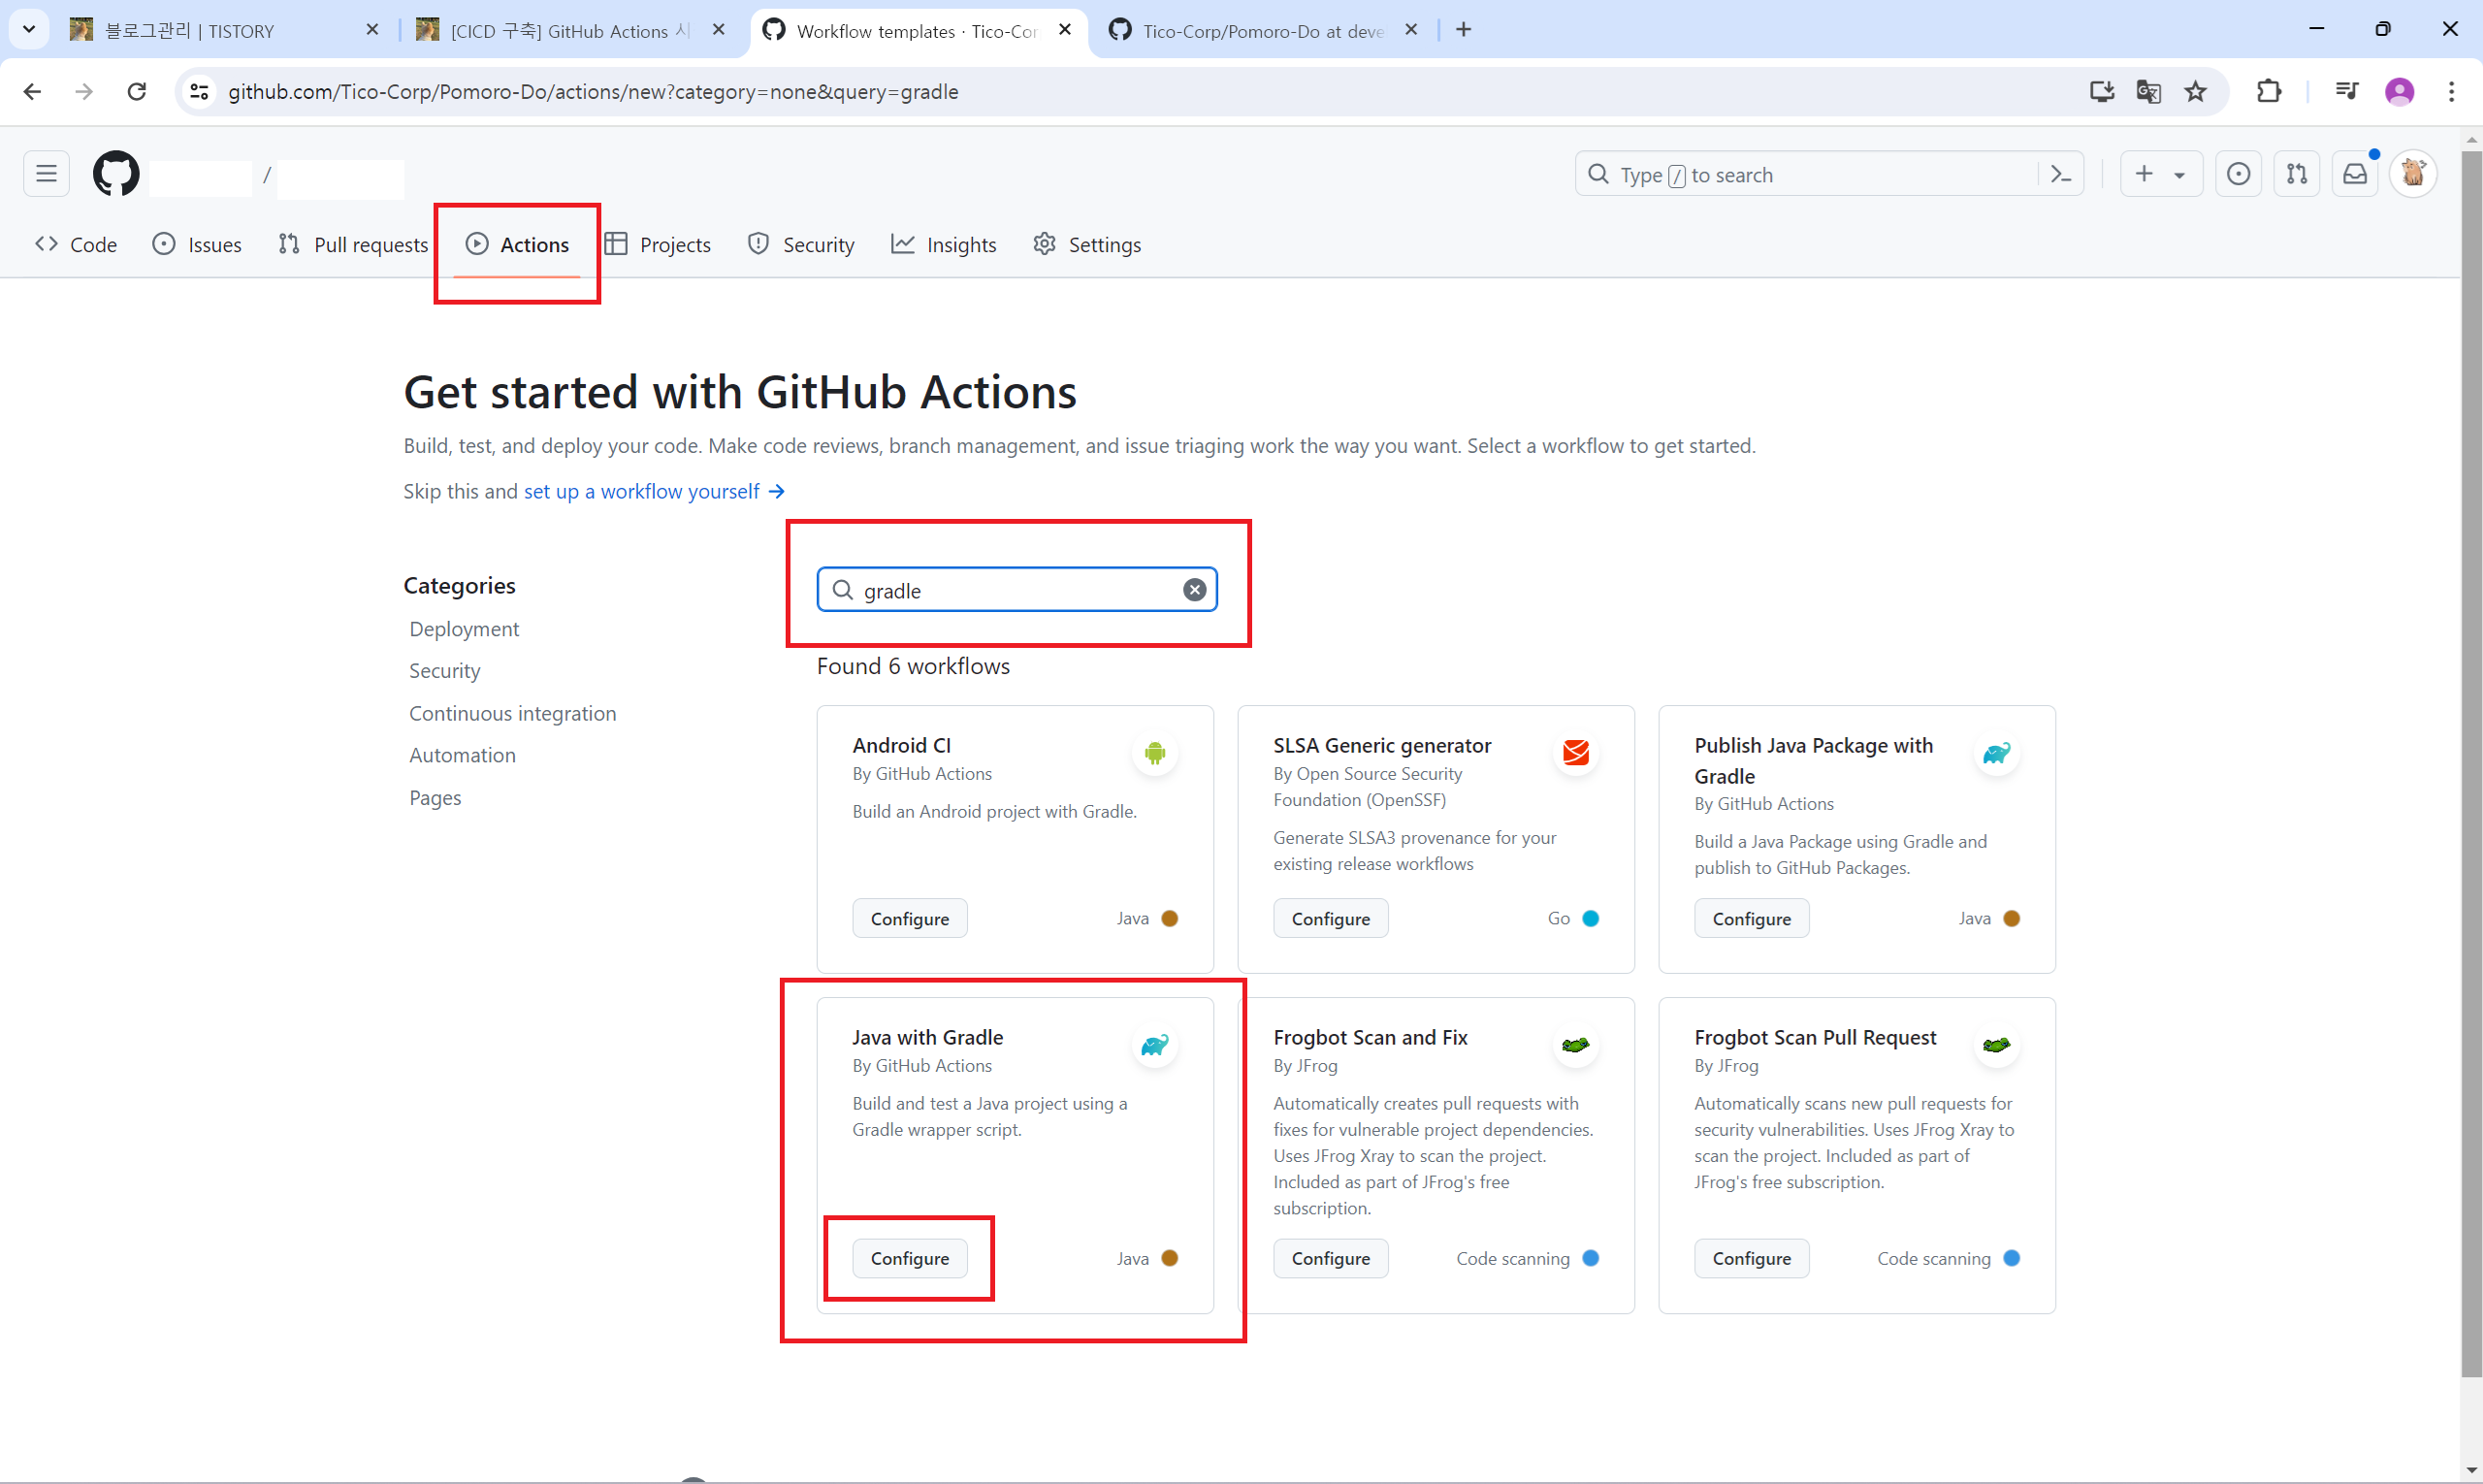Open the notifications inbox icon
2483x1484 pixels.
pyautogui.click(x=2355, y=175)
